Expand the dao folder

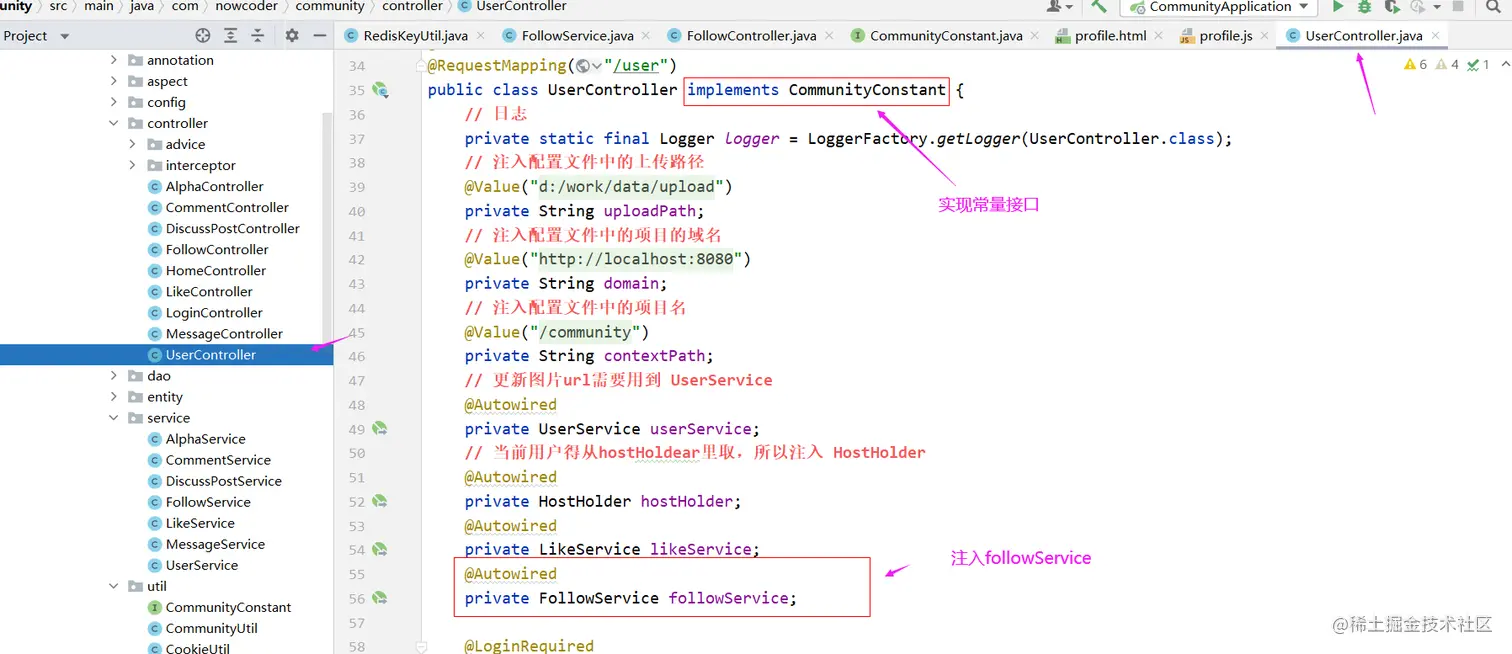click(x=114, y=376)
